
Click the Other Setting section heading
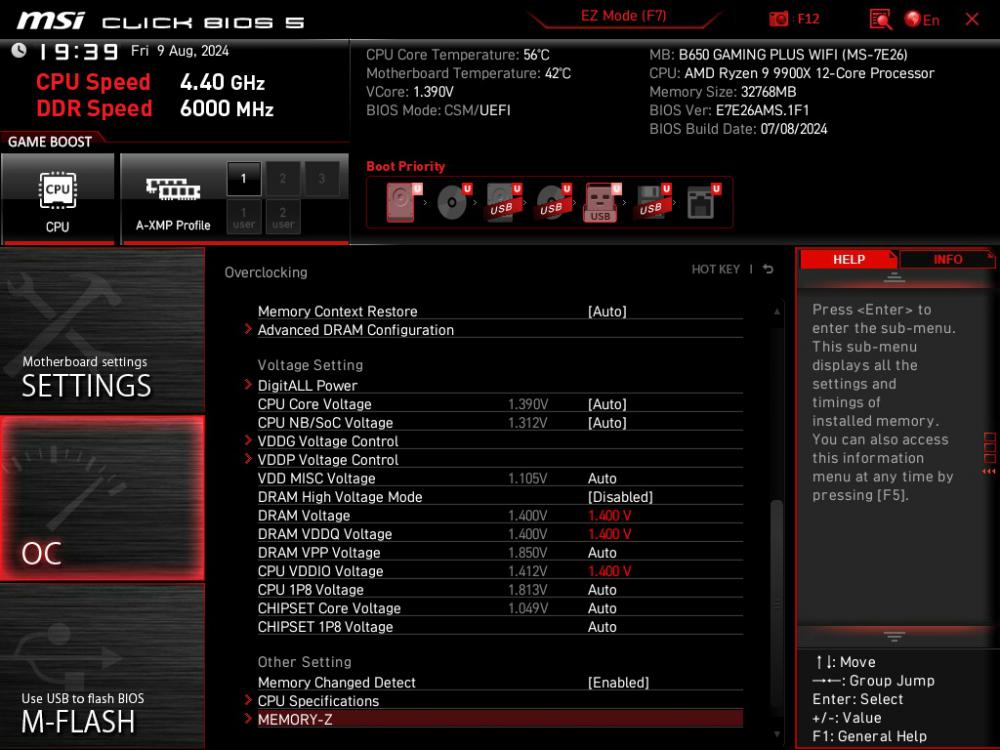[x=304, y=662]
